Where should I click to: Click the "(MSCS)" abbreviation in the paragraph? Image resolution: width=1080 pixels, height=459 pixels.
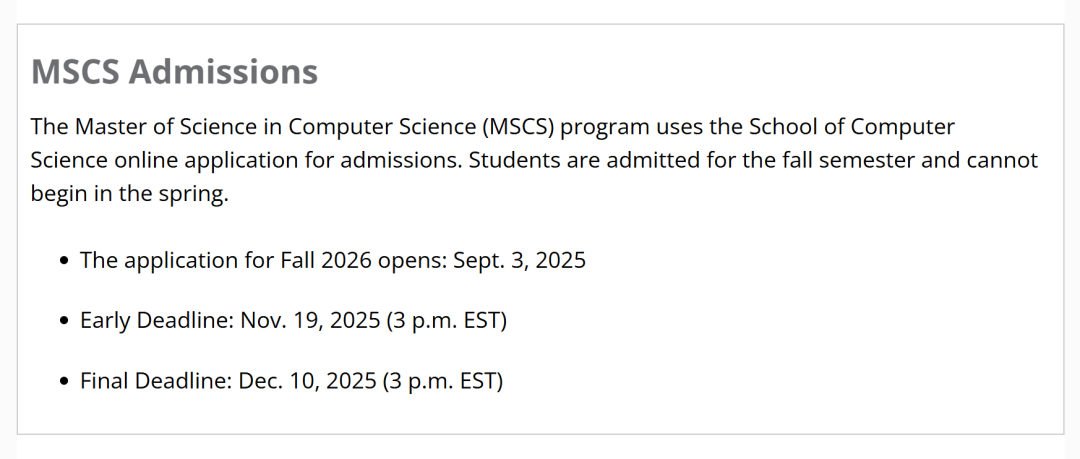(518, 127)
